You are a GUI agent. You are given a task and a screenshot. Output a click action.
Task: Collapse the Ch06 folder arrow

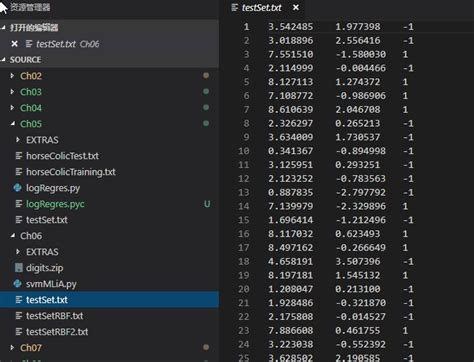click(12, 236)
